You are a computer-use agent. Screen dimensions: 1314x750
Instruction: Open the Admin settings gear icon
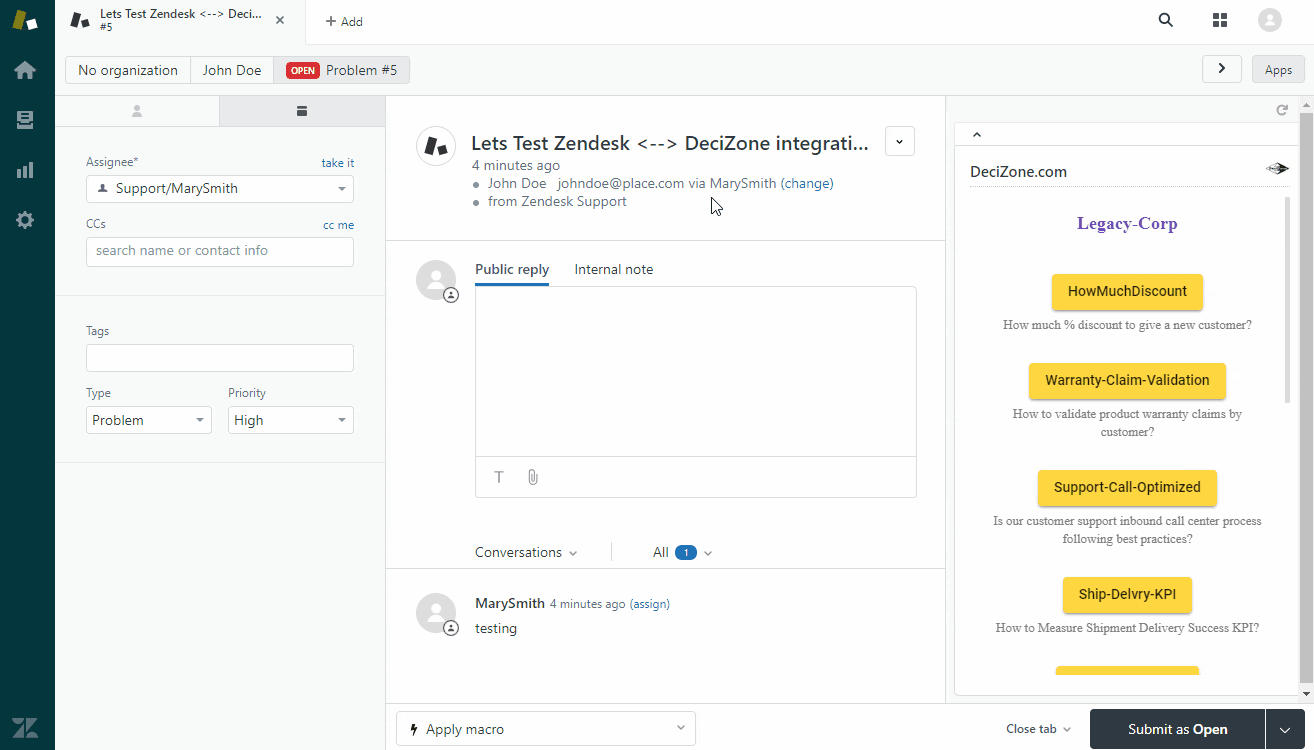(26, 220)
